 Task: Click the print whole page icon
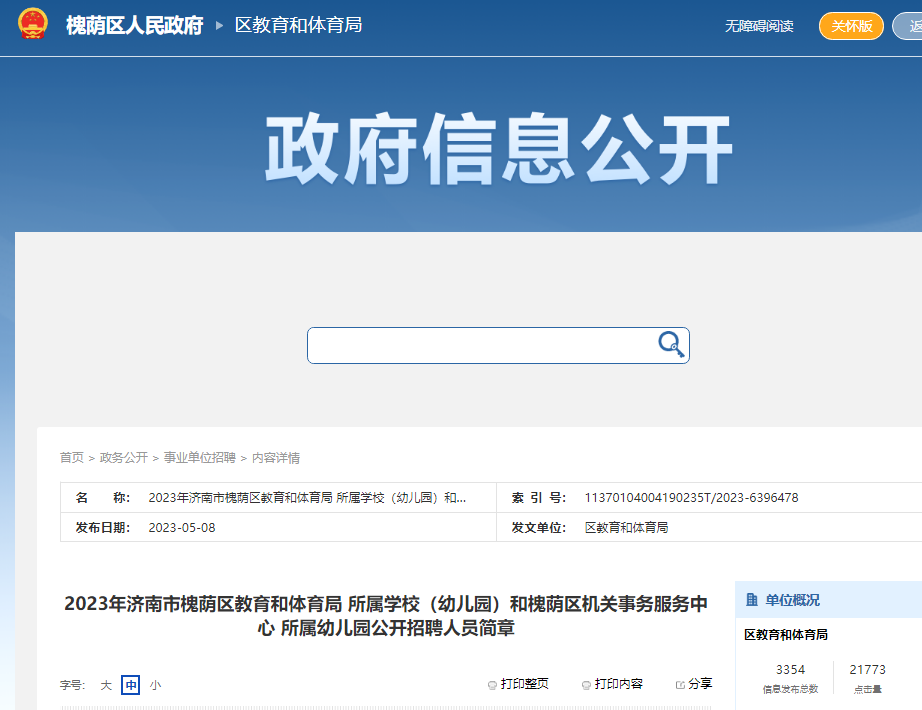(492, 685)
